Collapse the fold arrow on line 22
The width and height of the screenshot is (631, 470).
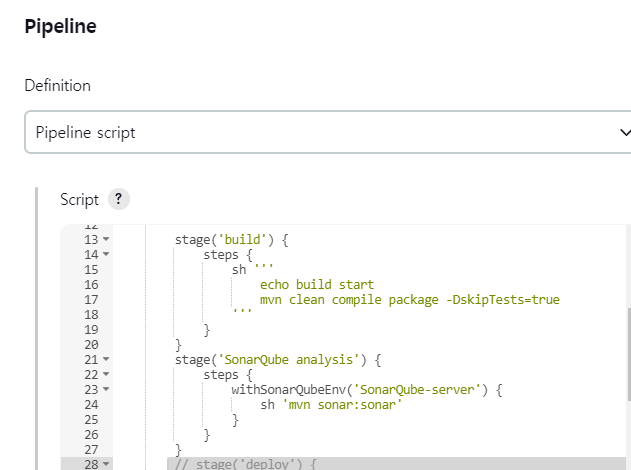(x=106, y=374)
